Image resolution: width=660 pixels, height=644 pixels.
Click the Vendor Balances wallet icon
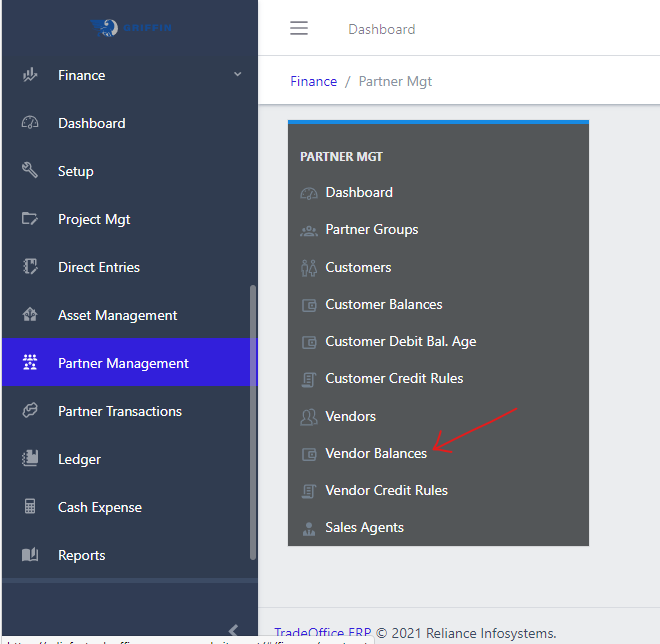tap(309, 454)
